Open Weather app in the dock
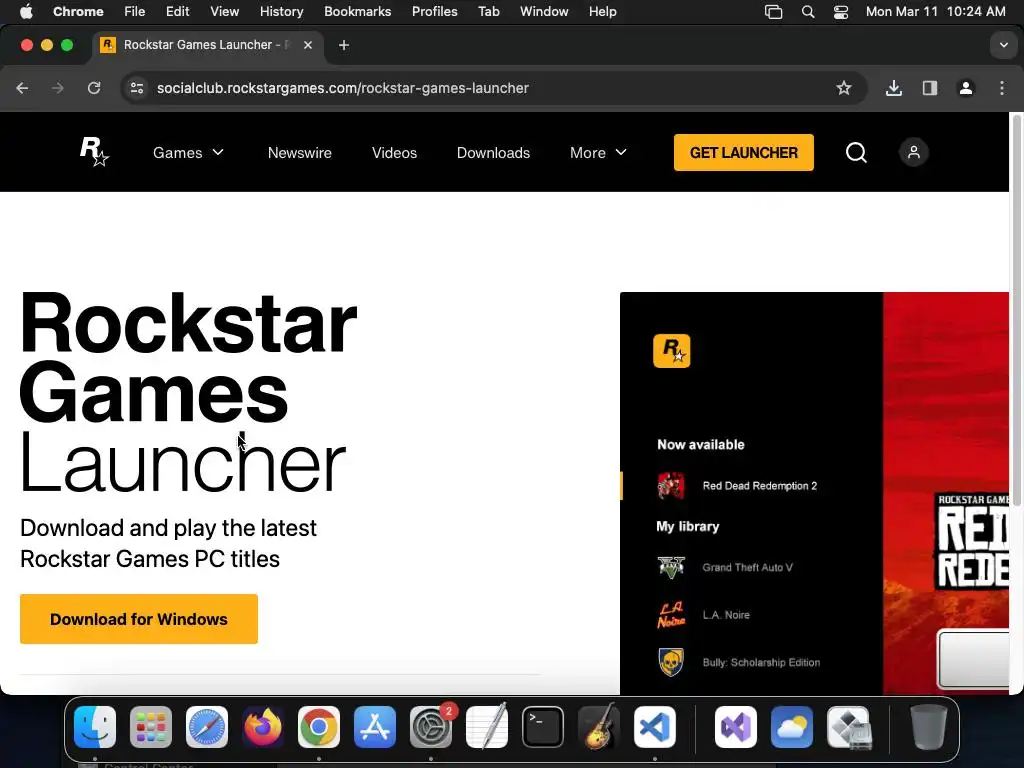The width and height of the screenshot is (1024, 768). 792,727
